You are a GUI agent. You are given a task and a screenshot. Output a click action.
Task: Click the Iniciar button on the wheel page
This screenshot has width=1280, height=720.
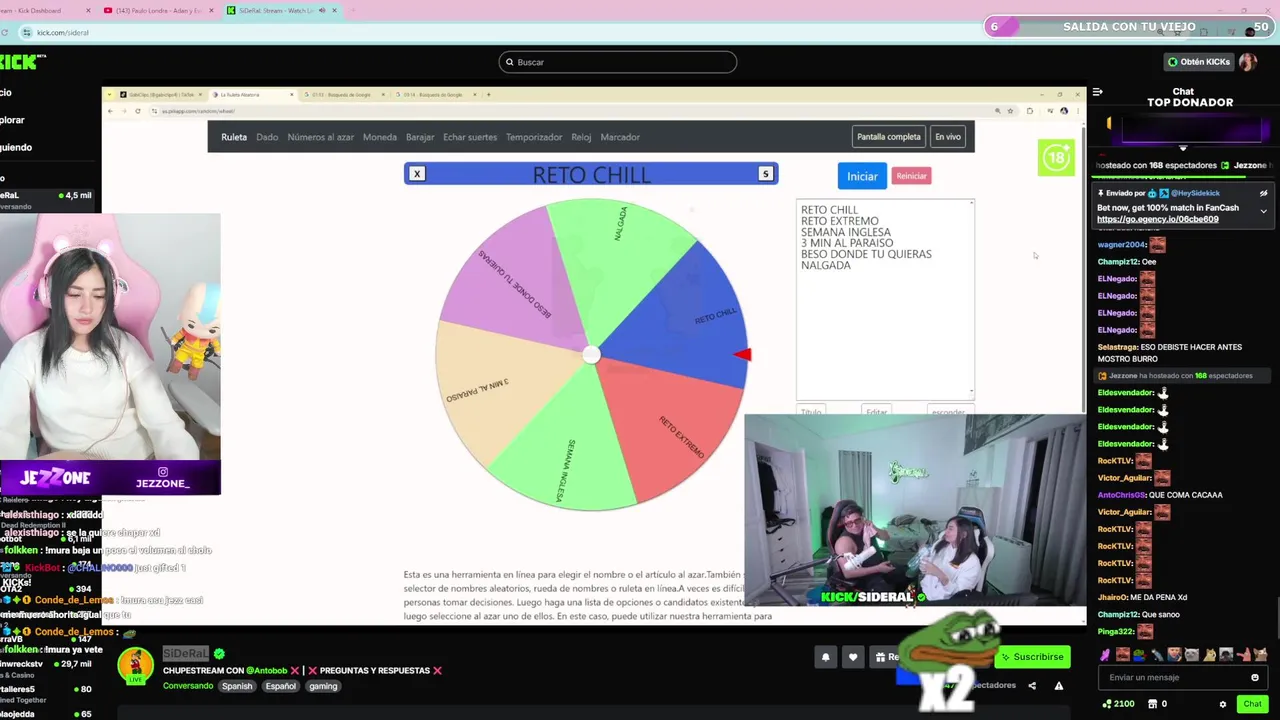point(862,176)
